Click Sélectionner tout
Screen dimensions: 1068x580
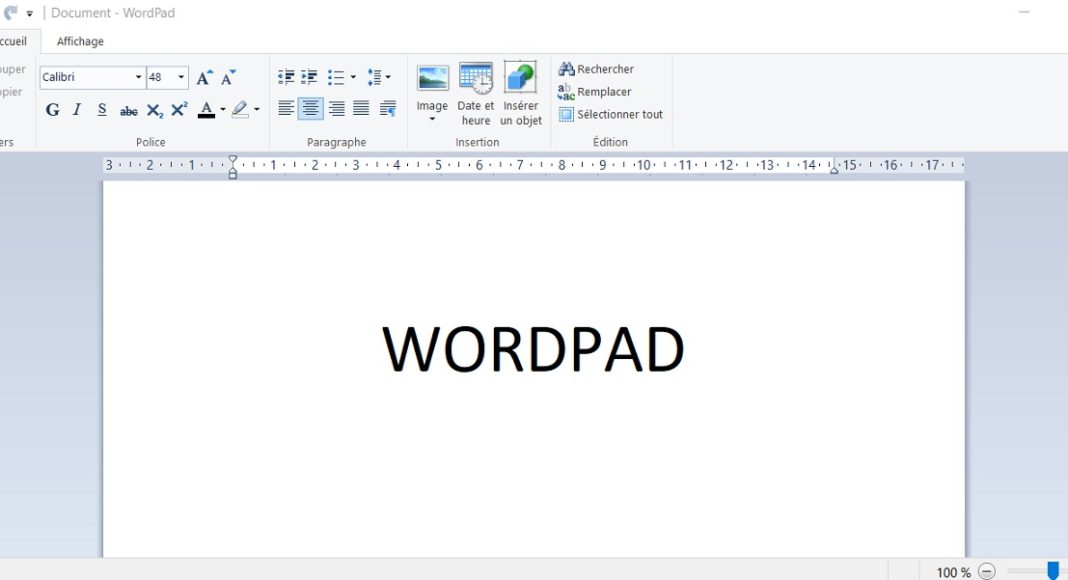point(610,114)
